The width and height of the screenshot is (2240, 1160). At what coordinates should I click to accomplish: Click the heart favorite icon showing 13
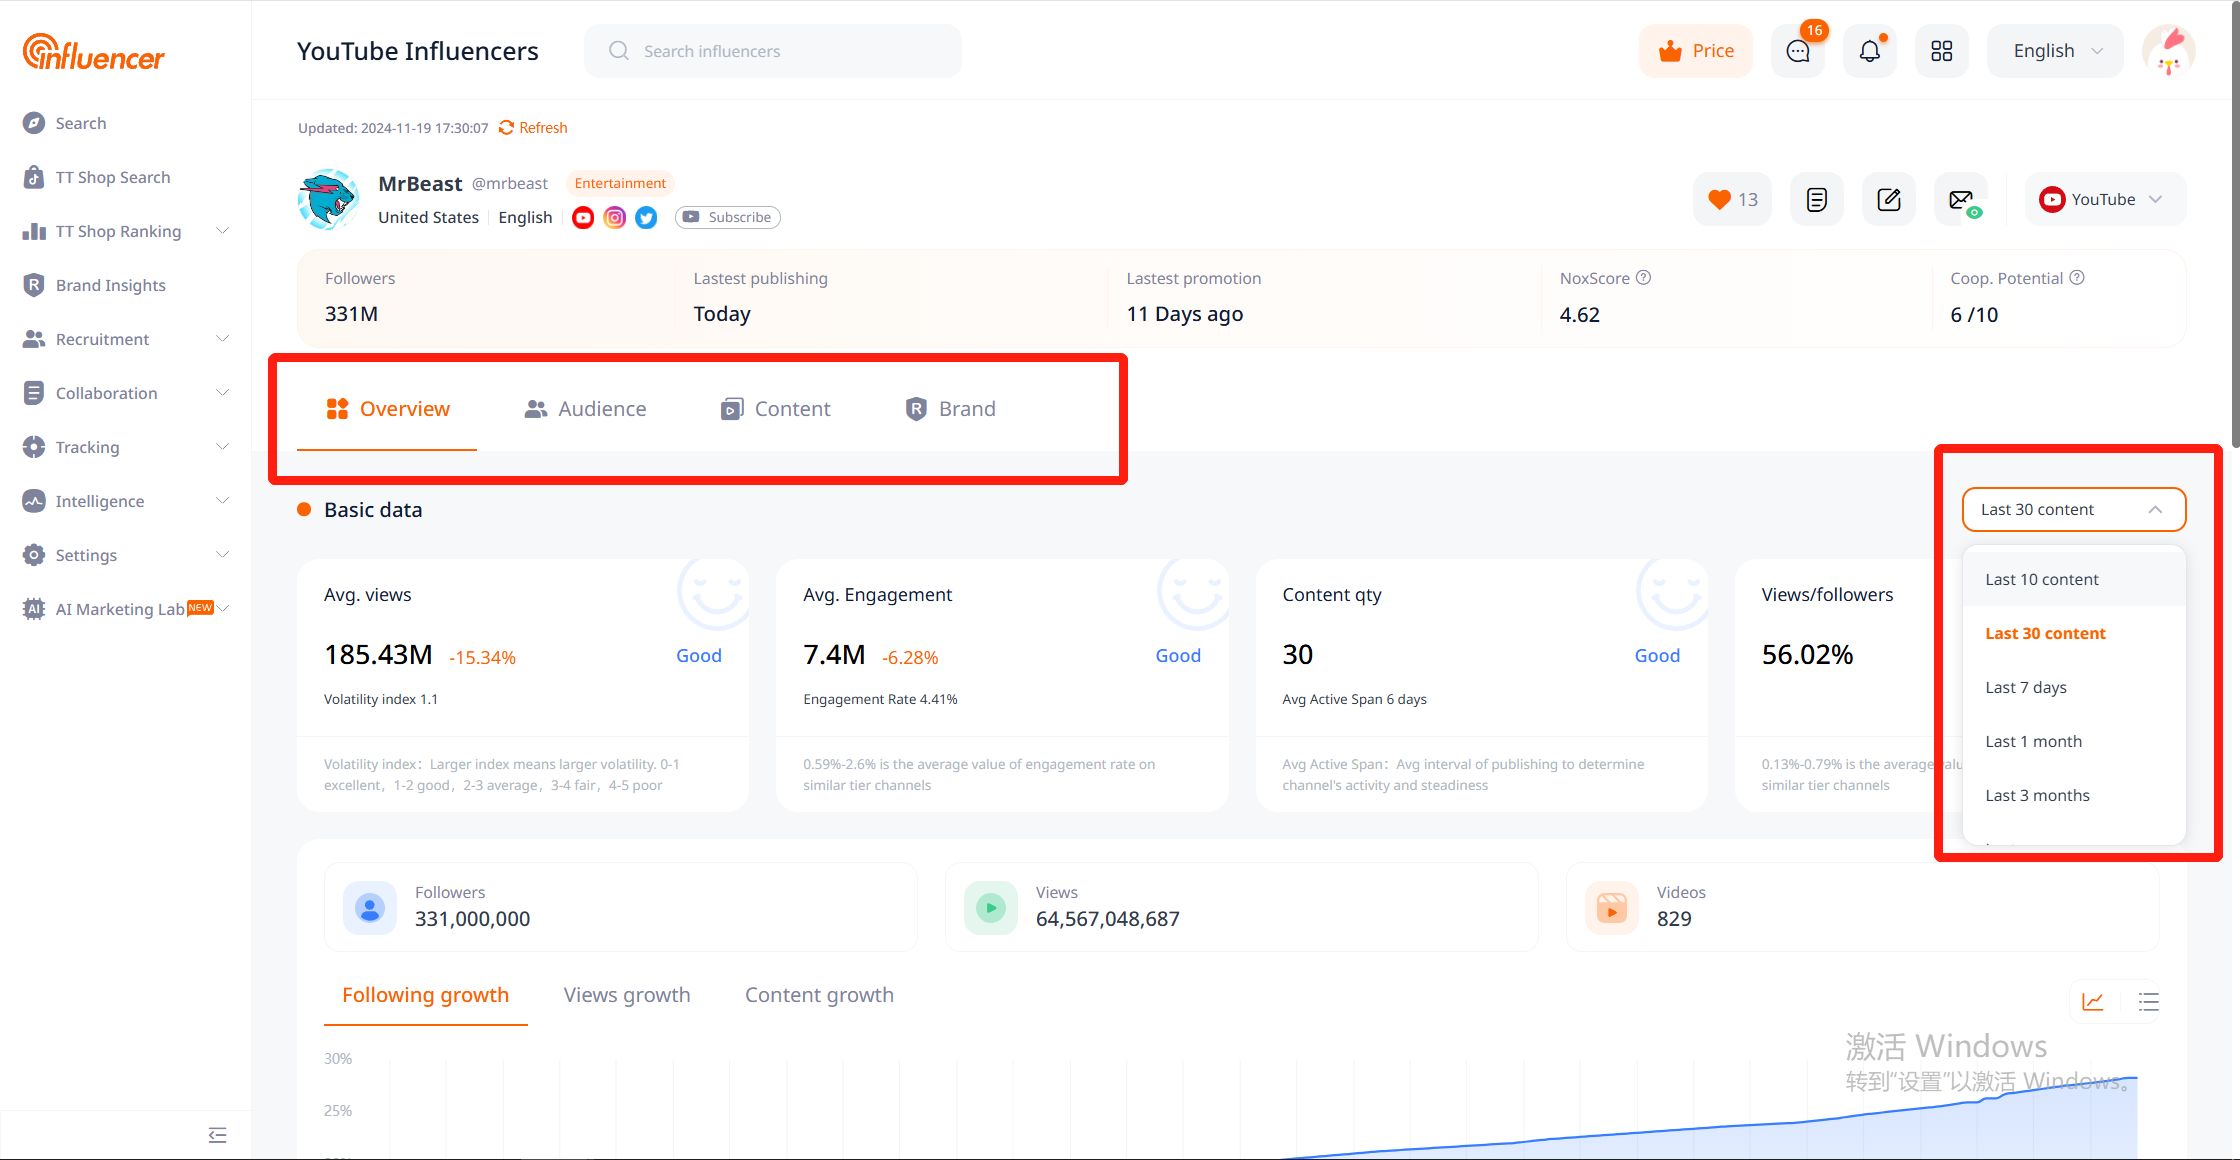pyautogui.click(x=1732, y=199)
